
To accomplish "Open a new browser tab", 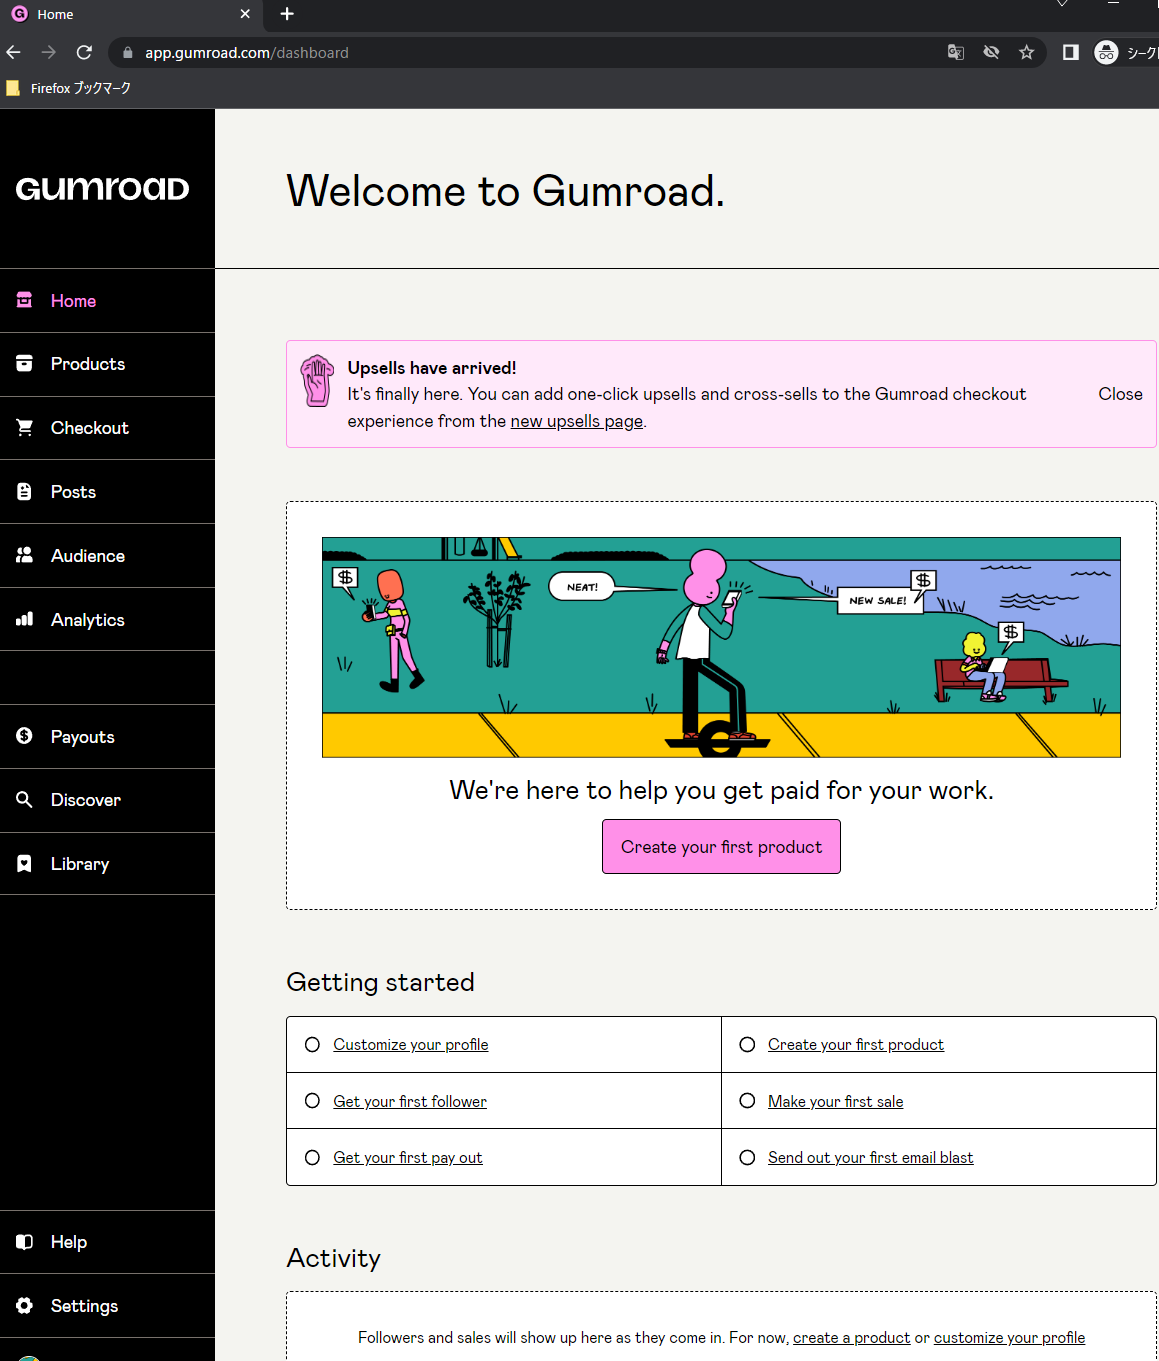I will tap(287, 14).
